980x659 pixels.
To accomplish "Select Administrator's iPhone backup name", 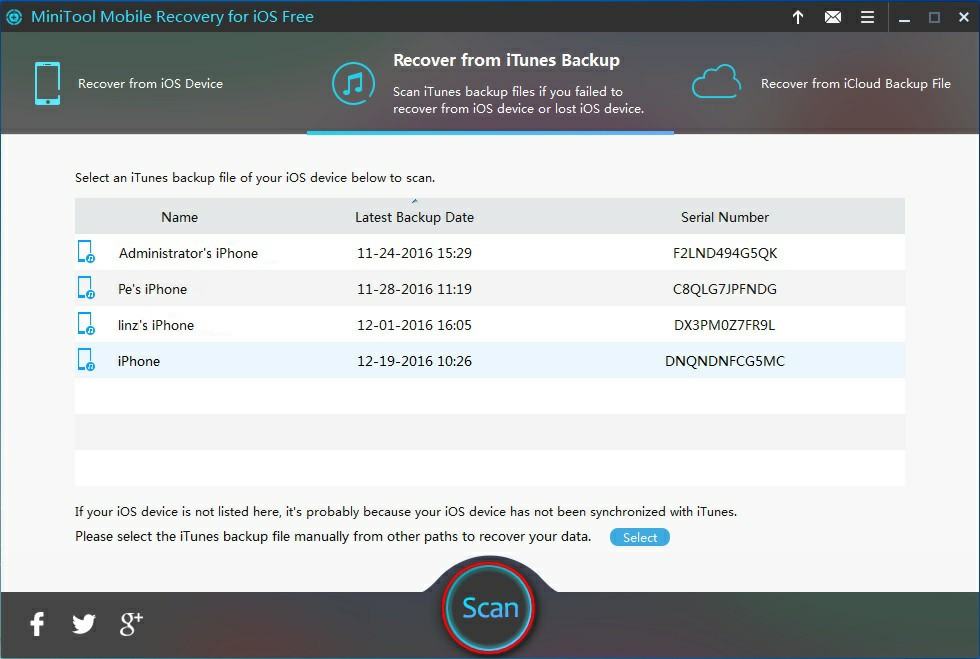I will tap(188, 253).
